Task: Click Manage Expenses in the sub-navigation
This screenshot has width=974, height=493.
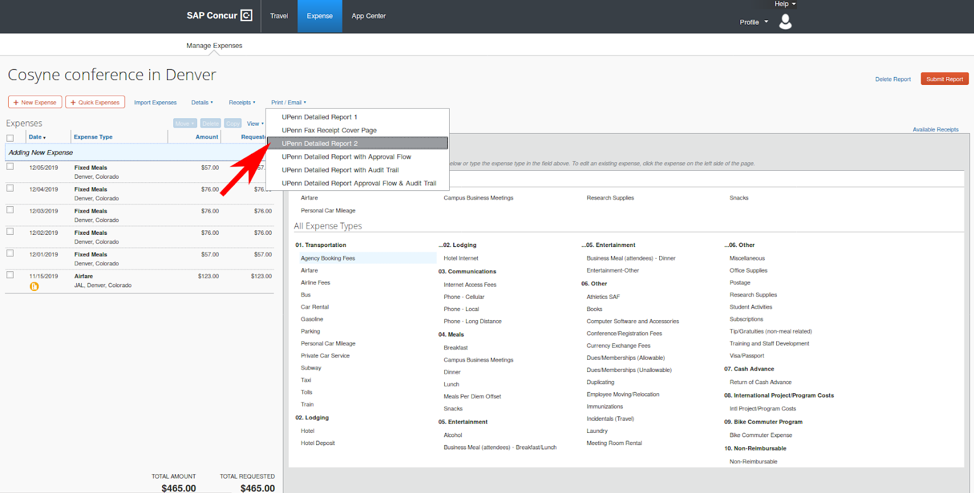Action: (x=214, y=45)
